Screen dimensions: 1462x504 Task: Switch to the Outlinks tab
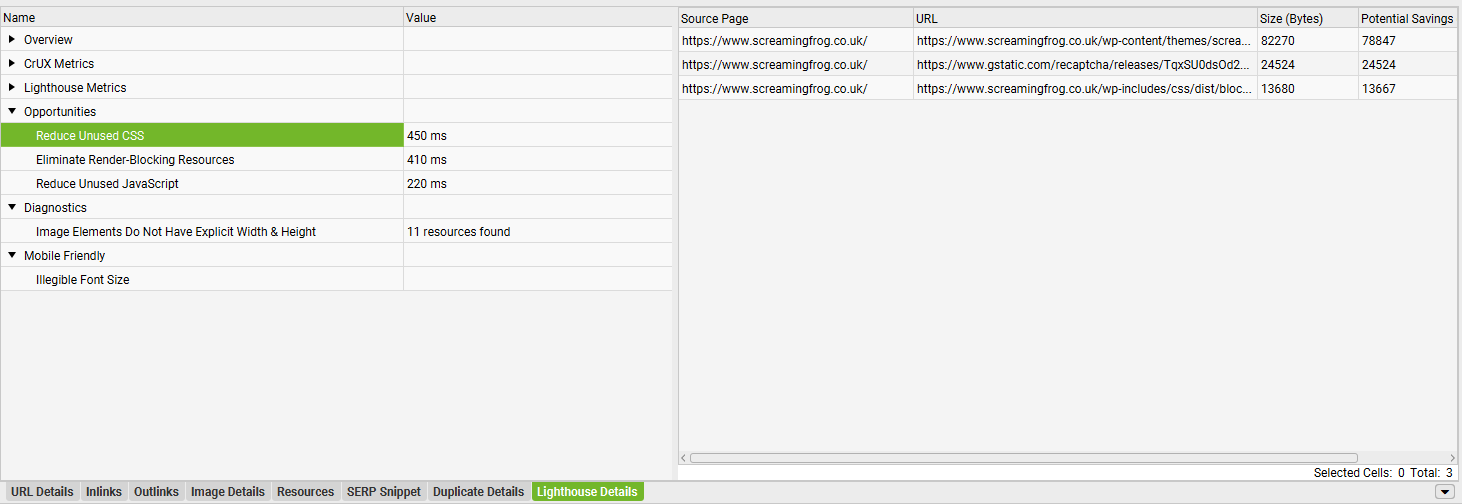(156, 492)
